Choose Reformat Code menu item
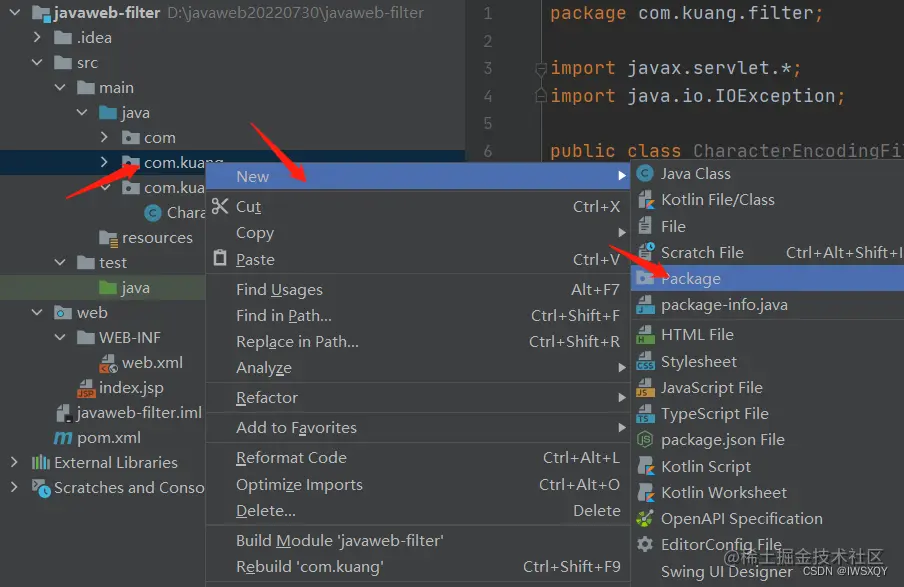 (418, 457)
